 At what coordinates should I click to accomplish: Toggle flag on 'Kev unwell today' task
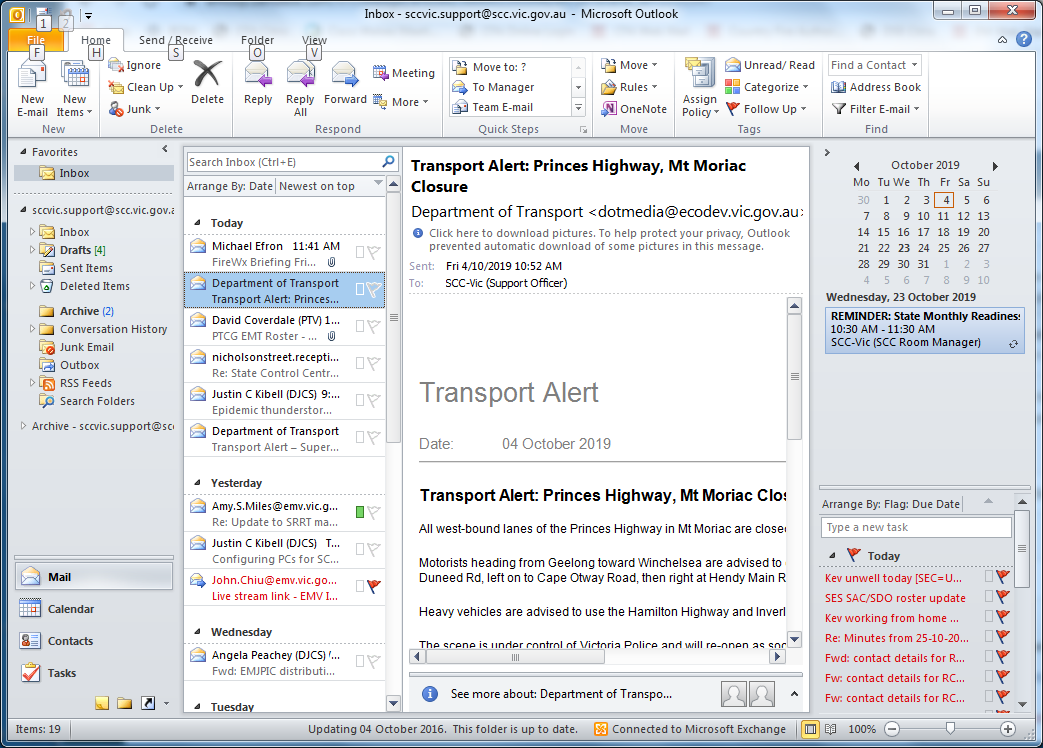click(1002, 577)
